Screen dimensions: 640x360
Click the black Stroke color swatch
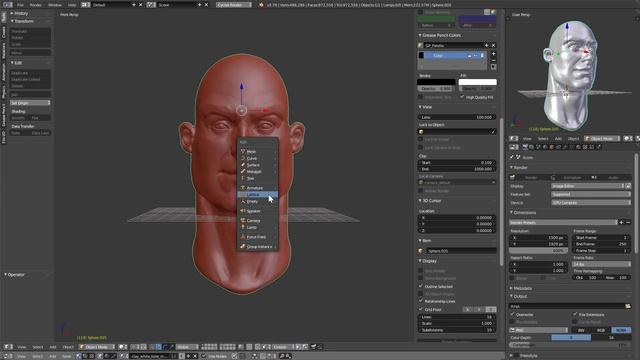[436, 82]
